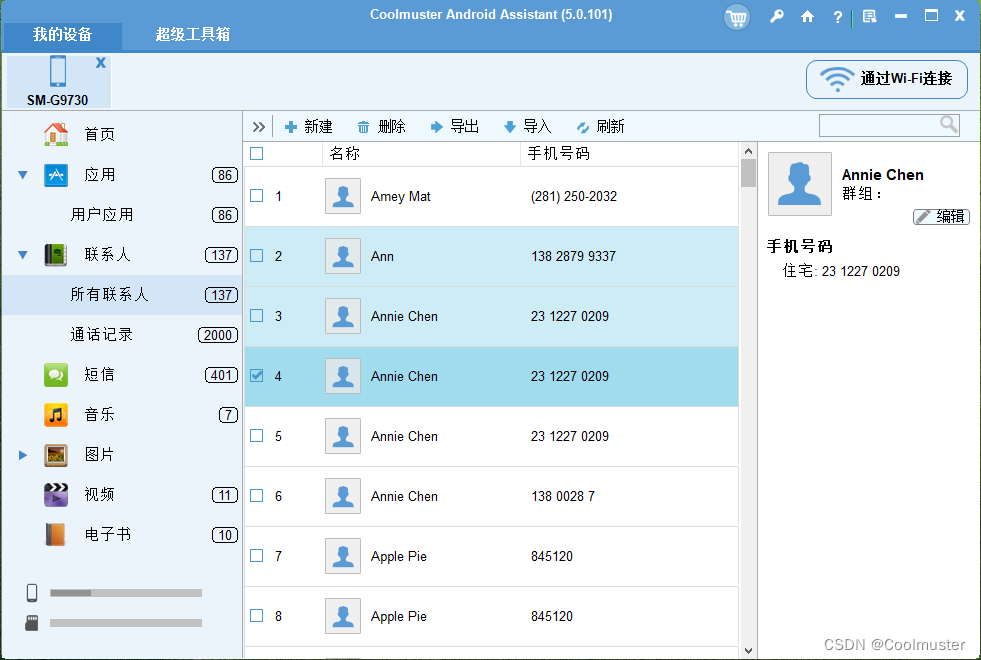Click the SD card storage icon
The height and width of the screenshot is (660, 981).
point(32,622)
